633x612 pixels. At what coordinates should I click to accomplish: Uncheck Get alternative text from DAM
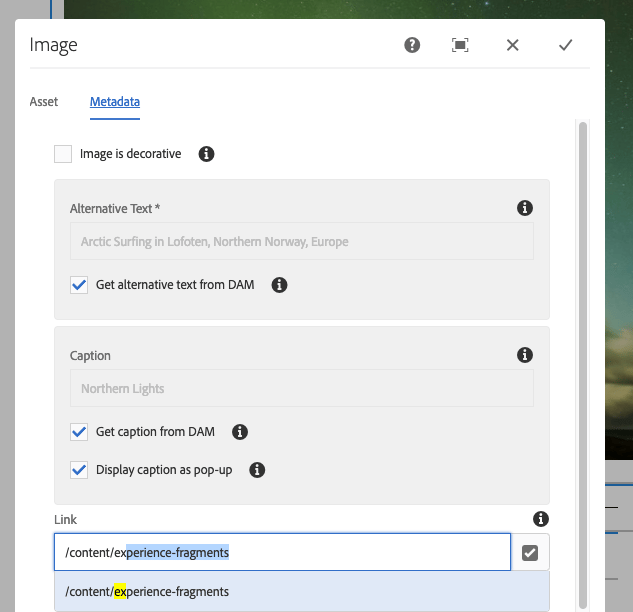click(x=79, y=285)
